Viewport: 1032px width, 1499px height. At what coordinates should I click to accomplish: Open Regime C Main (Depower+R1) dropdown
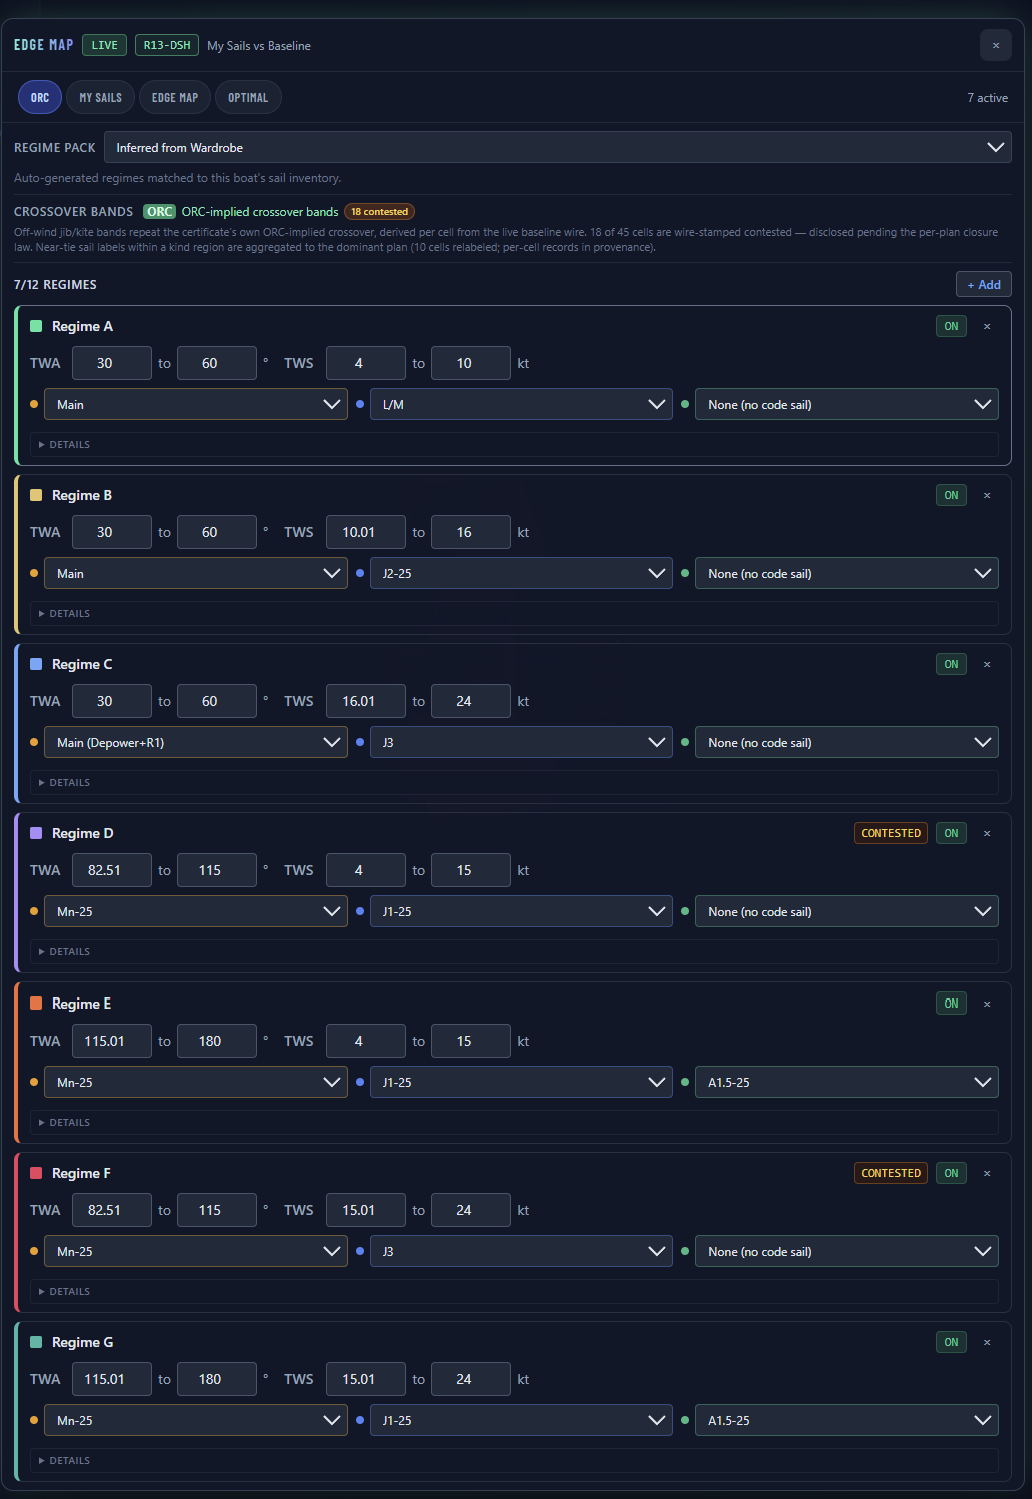click(196, 742)
